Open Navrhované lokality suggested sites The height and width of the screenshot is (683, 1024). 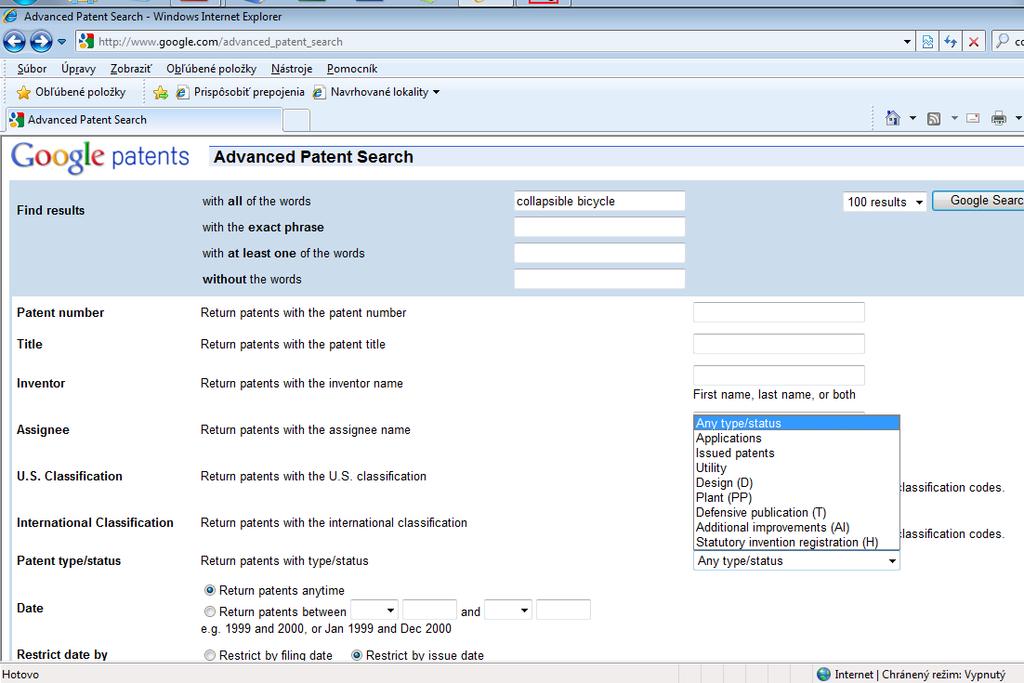(376, 92)
